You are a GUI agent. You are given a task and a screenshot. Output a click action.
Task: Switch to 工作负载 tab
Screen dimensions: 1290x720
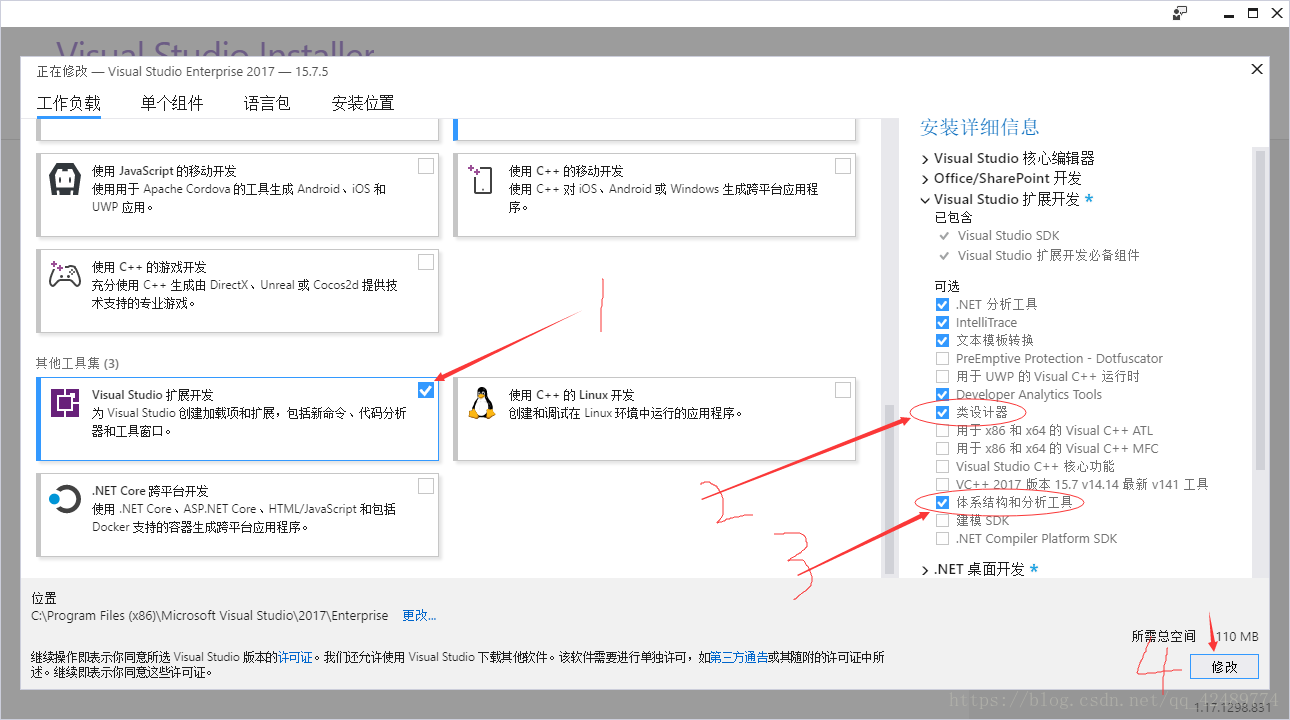(69, 103)
